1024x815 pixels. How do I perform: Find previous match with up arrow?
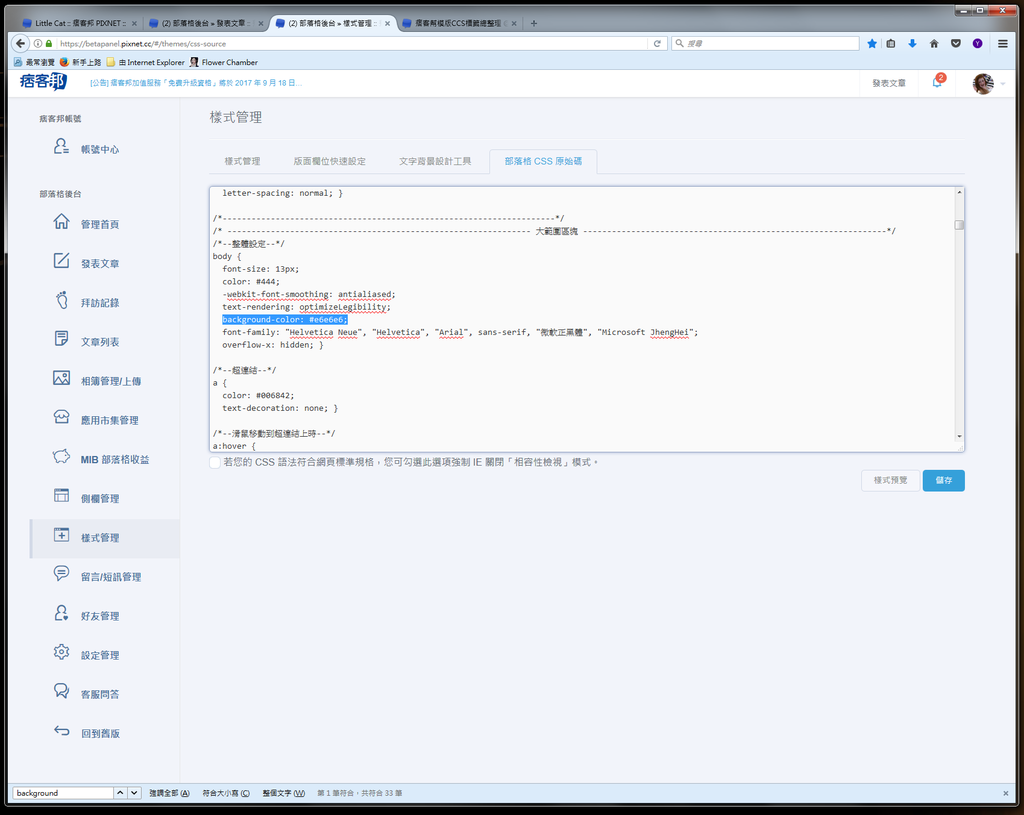120,793
